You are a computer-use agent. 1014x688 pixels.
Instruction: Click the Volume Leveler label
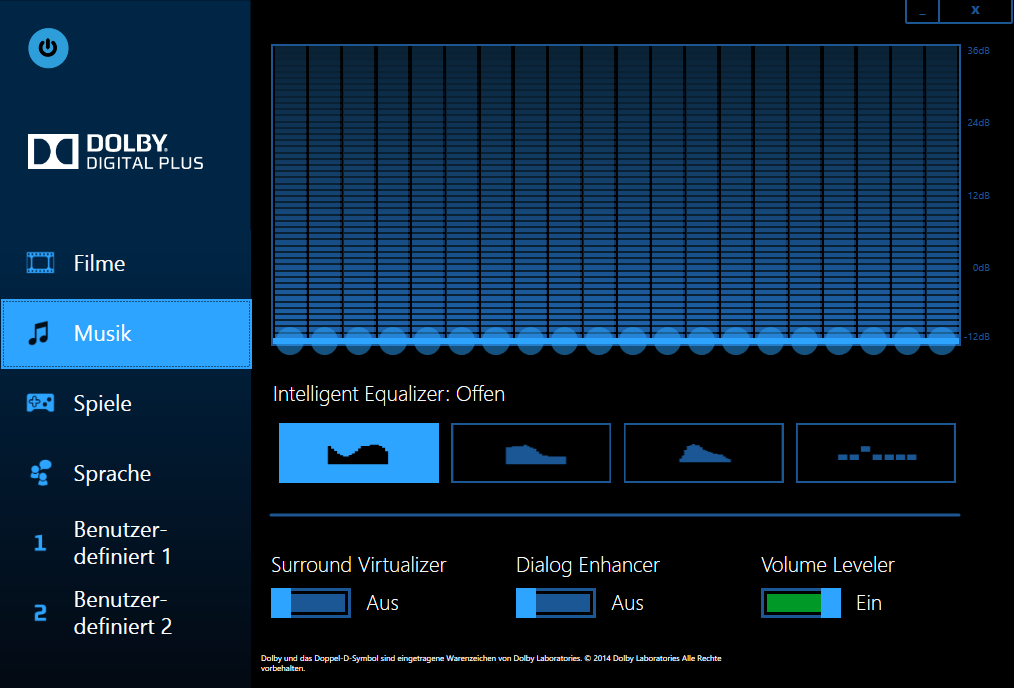click(x=828, y=564)
